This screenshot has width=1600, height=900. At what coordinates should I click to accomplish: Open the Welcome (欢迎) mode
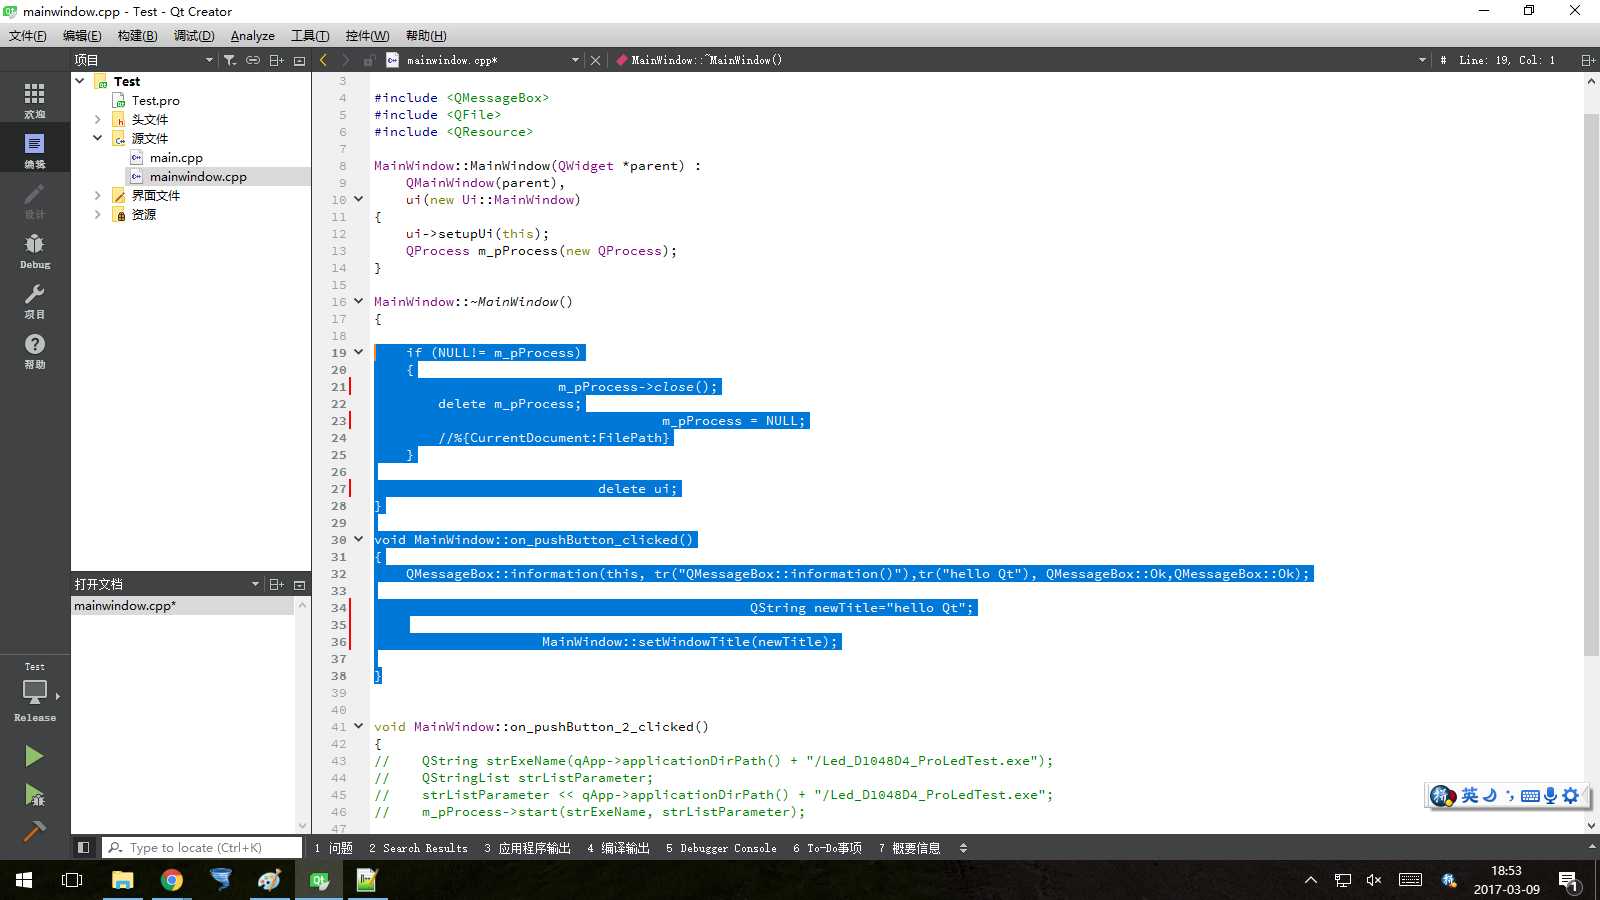click(x=35, y=99)
